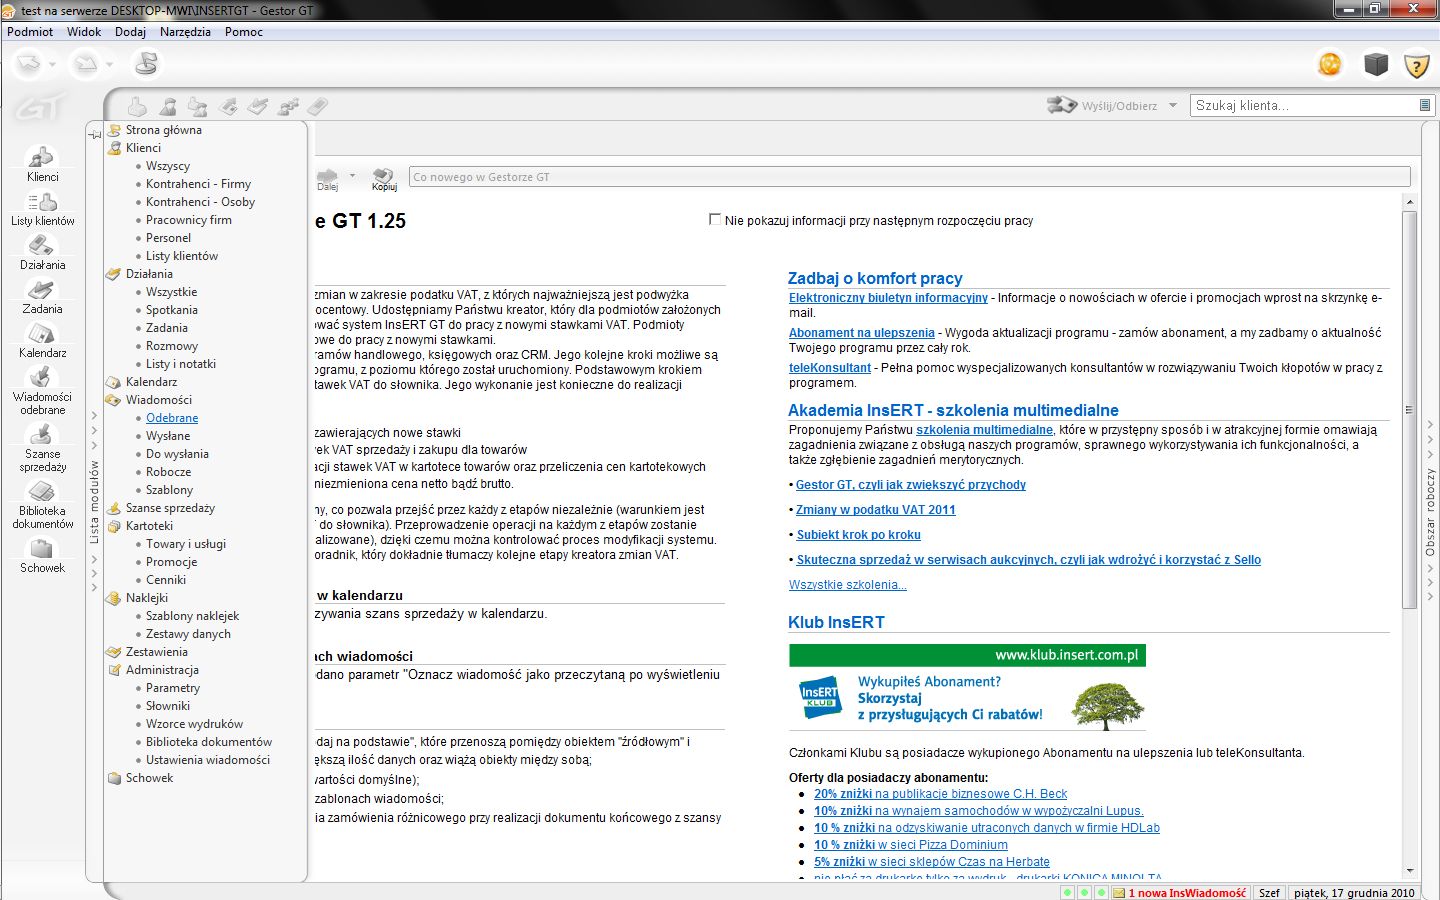Select the Administracja tree node
This screenshot has width=1440, height=900.
pyautogui.click(x=162, y=670)
